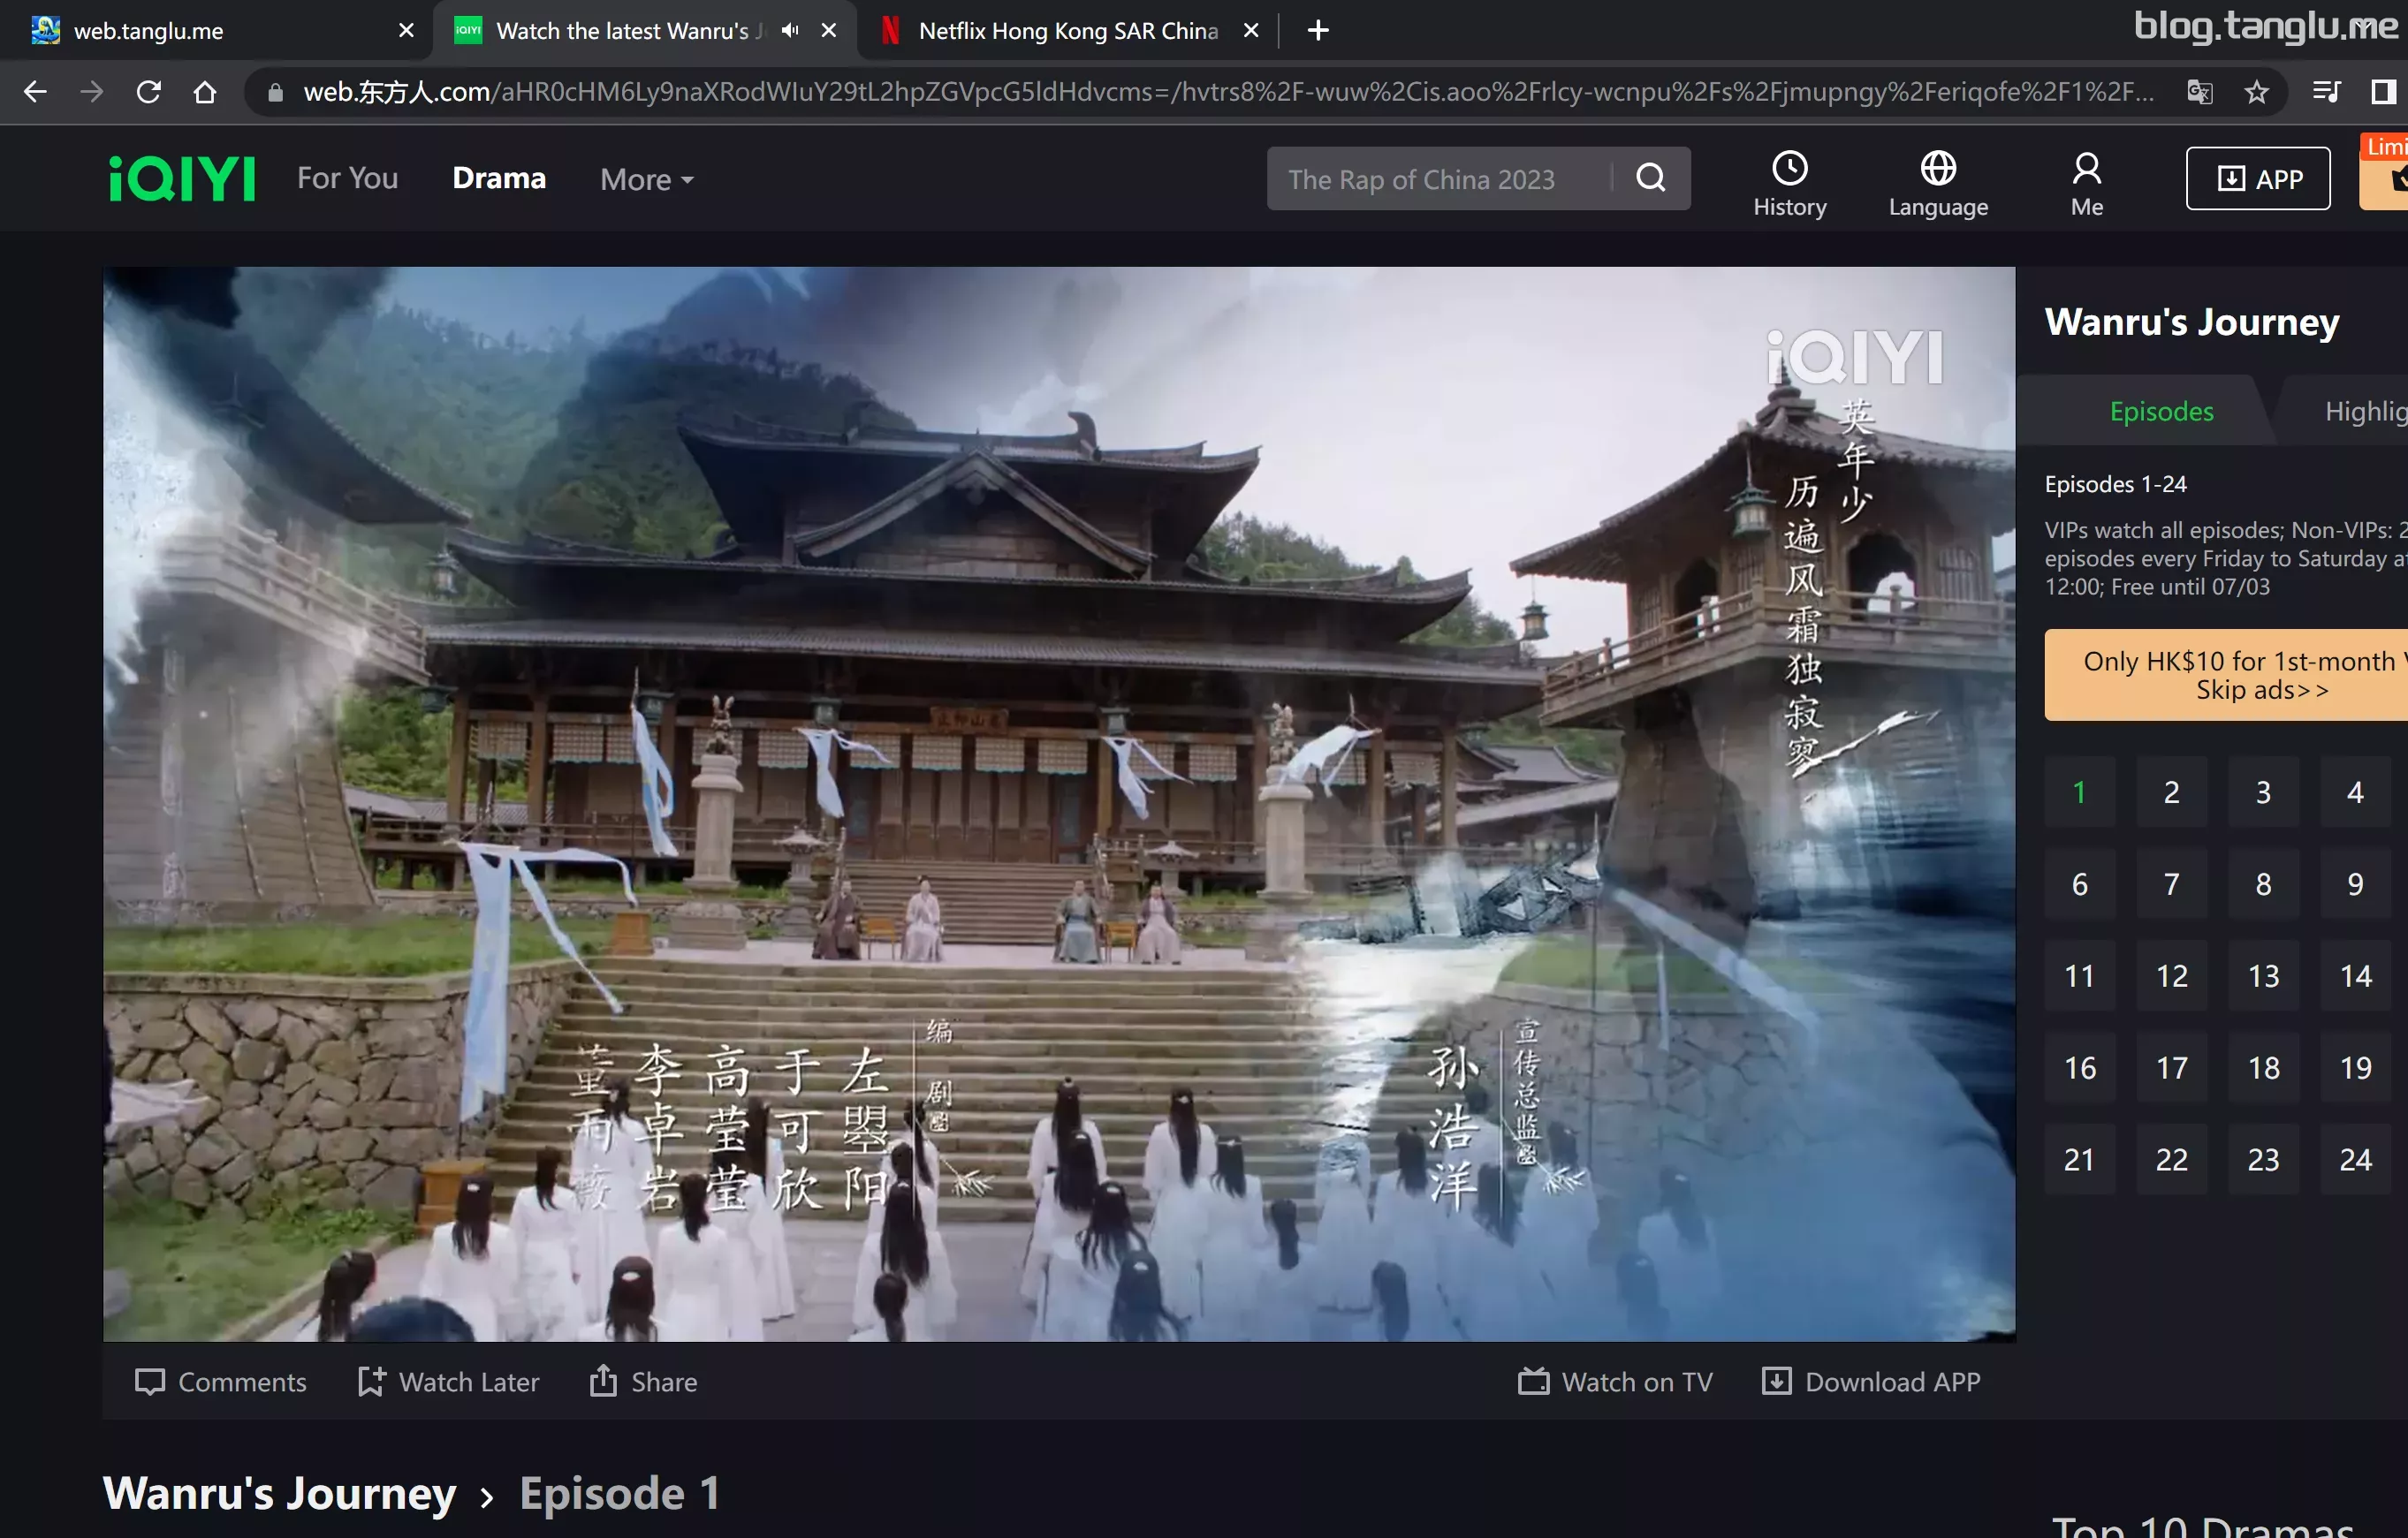Click the Limited orange promo button
The image size is (2408, 1538).
2386,172
